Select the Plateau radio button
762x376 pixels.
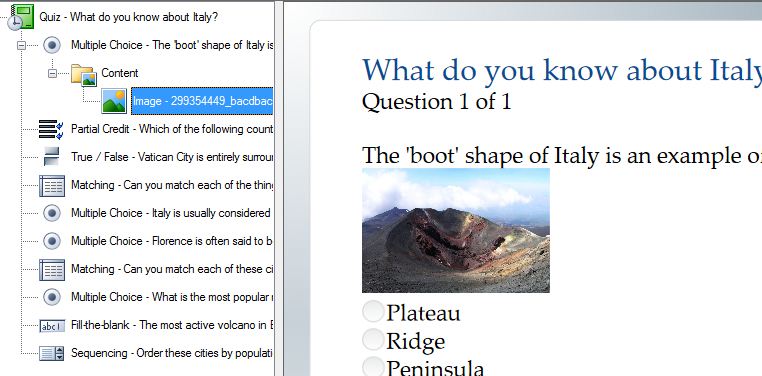tap(373, 312)
